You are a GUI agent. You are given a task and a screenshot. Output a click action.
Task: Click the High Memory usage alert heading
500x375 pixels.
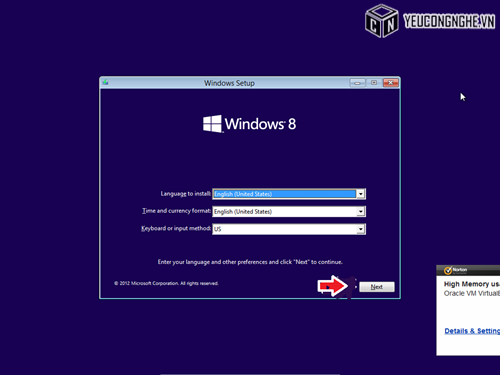(472, 284)
